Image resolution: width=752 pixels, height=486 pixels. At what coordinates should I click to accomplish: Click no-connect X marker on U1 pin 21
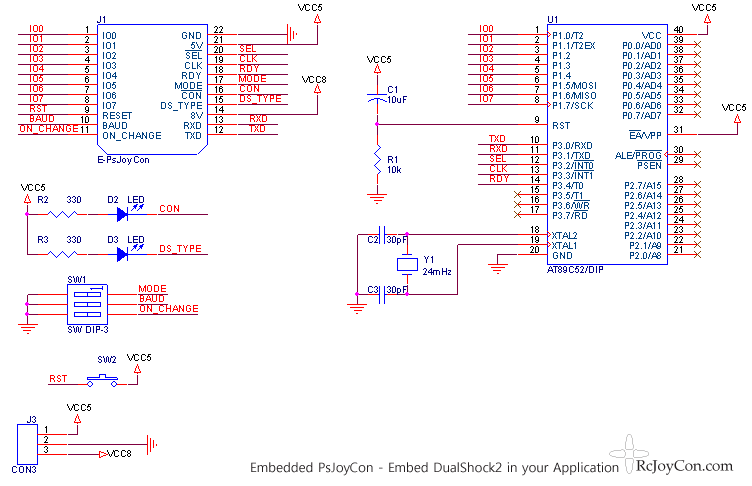click(697, 255)
